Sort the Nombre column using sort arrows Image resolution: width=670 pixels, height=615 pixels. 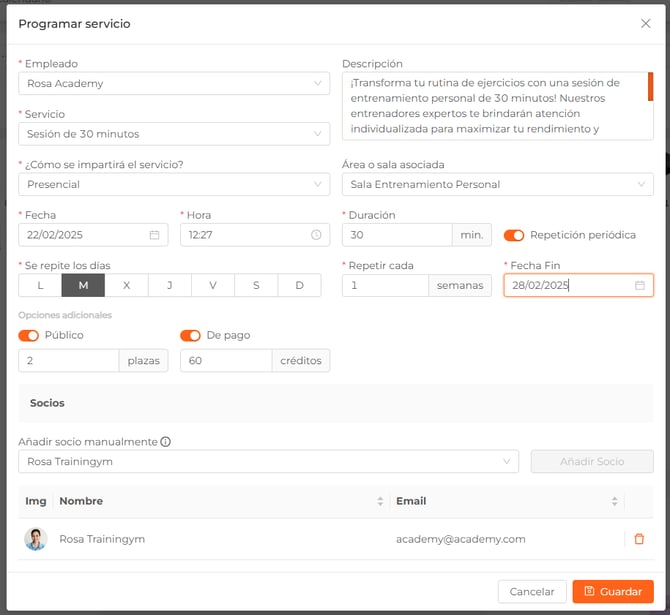click(380, 501)
